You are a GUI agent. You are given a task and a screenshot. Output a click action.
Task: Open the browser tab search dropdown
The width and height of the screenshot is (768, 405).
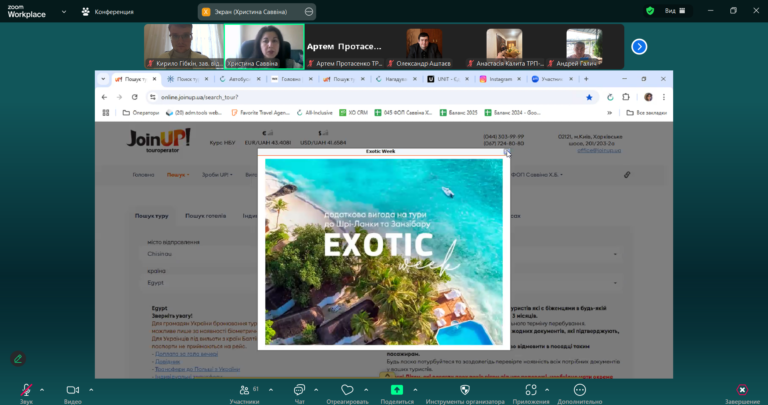click(x=103, y=79)
